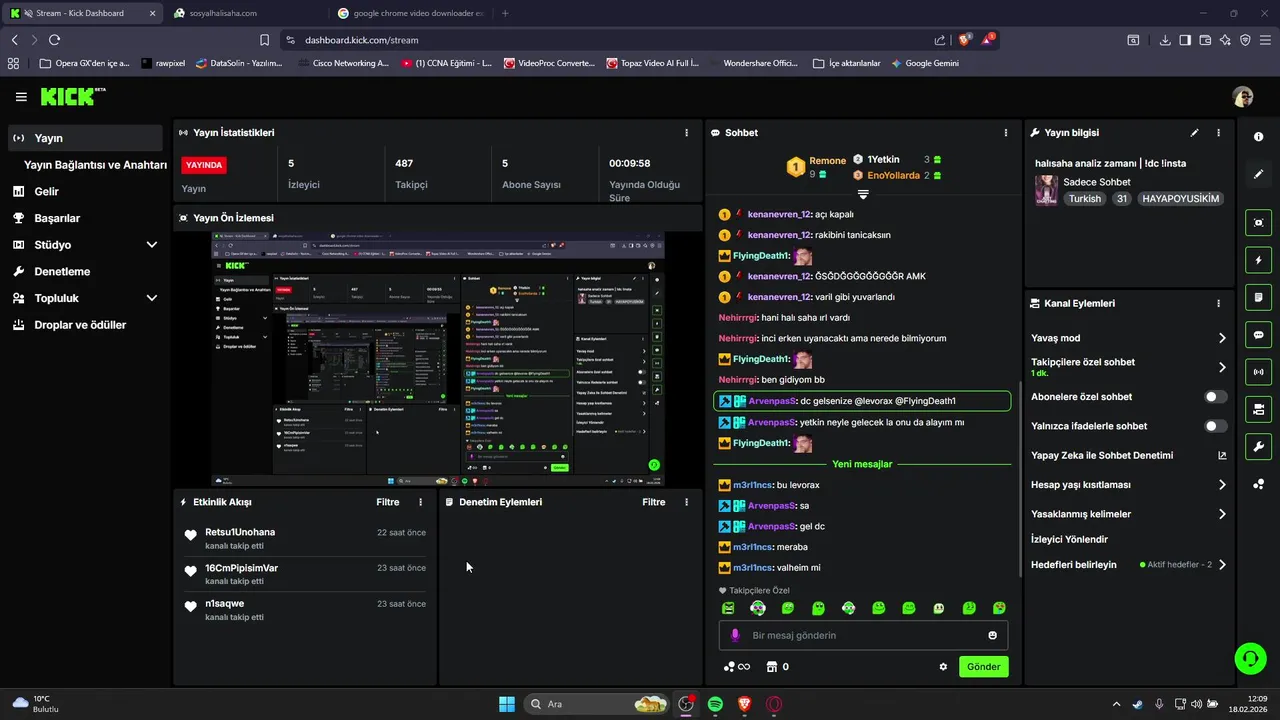Open Filtre in Etkinlik Akışı panel
The height and width of the screenshot is (720, 1280).
tap(388, 502)
